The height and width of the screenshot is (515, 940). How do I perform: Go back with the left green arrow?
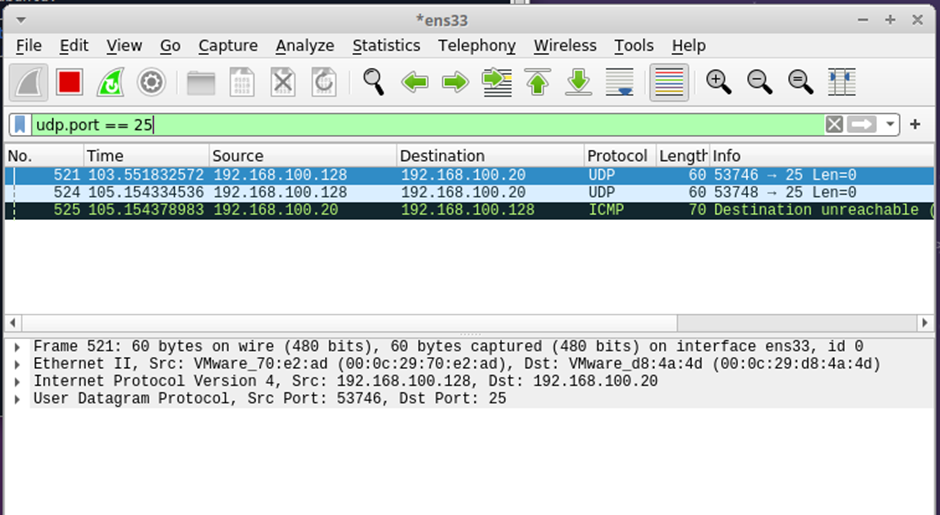414,82
